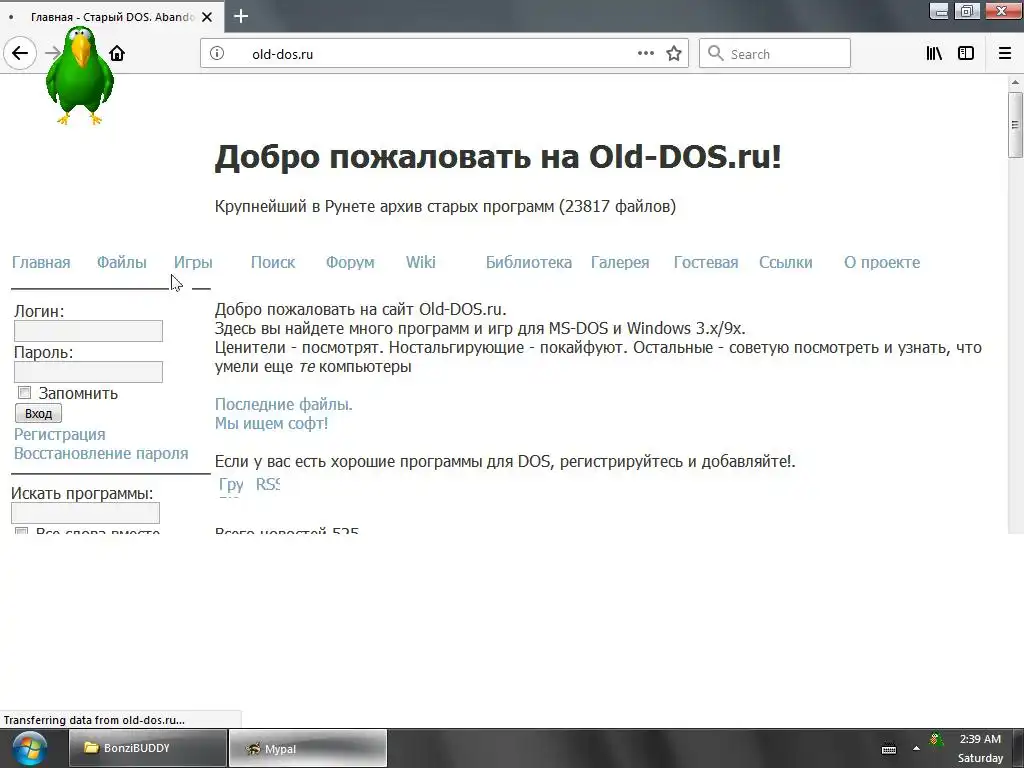Viewport: 1024px width, 768px height.
Task: Check the Запомнить checkbox
Action: pyautogui.click(x=24, y=392)
